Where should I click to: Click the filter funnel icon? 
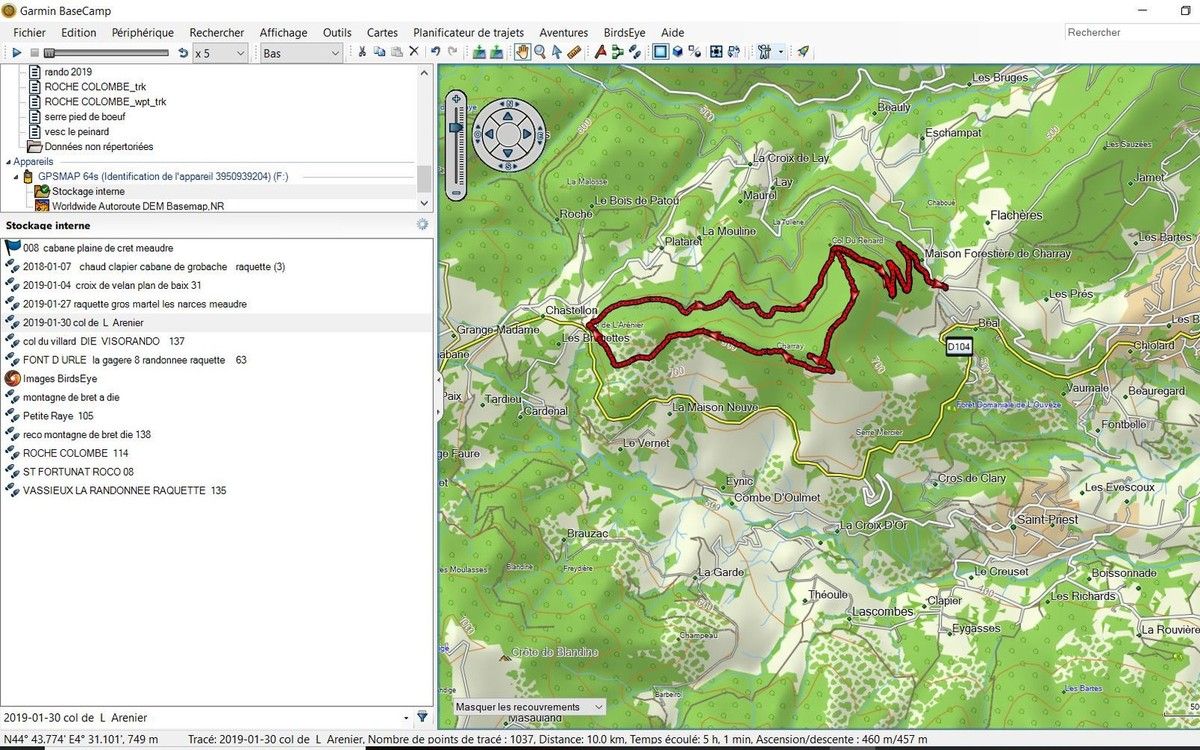tap(423, 717)
